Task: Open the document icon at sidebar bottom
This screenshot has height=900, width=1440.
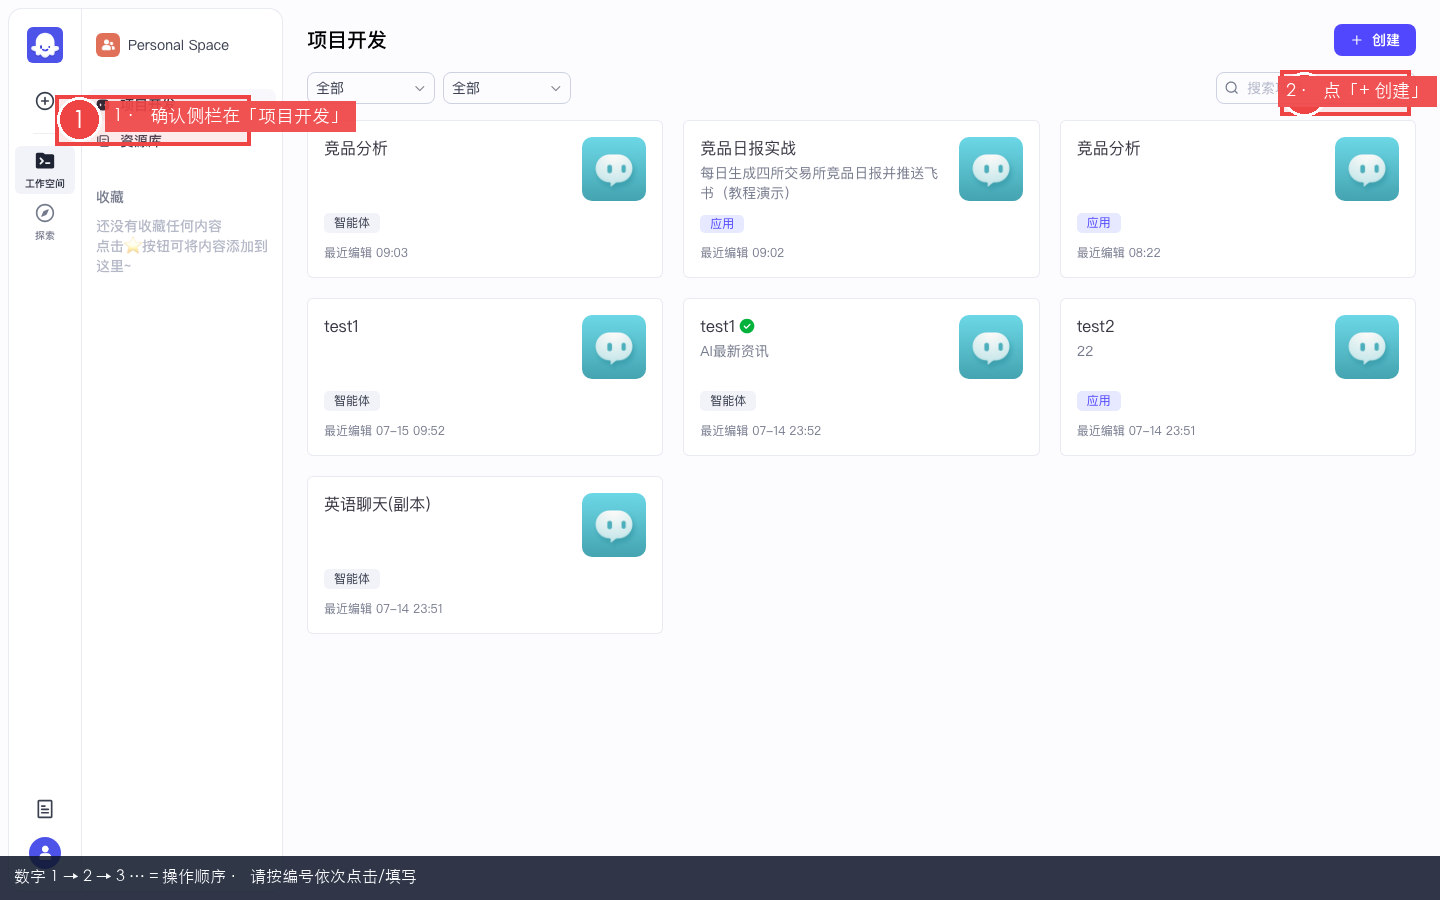Action: tap(45, 809)
